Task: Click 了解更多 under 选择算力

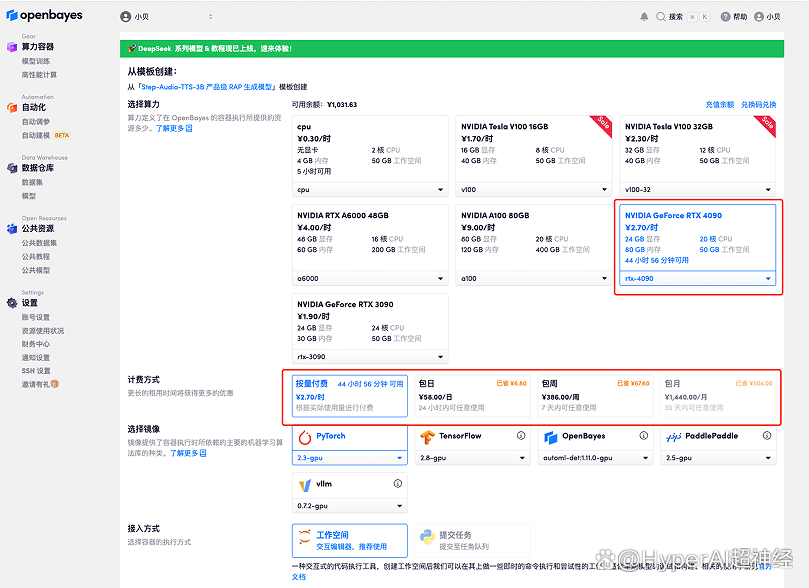Action: pyautogui.click(x=174, y=128)
